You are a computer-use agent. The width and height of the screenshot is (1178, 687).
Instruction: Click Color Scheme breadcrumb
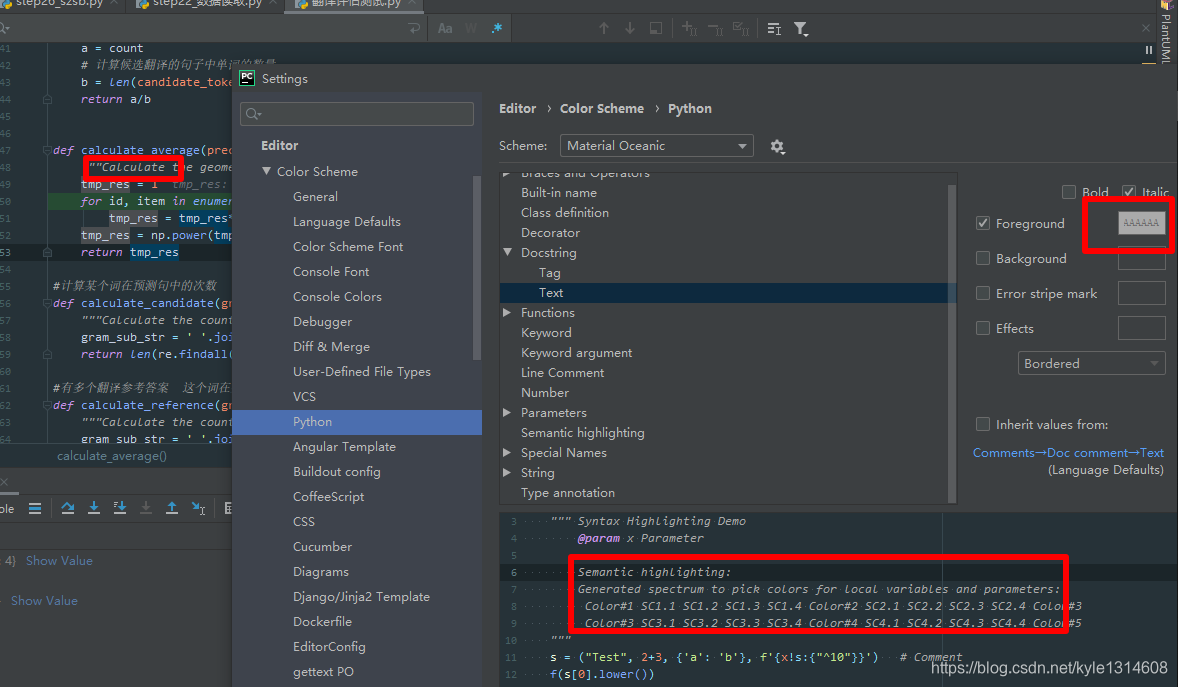[602, 108]
